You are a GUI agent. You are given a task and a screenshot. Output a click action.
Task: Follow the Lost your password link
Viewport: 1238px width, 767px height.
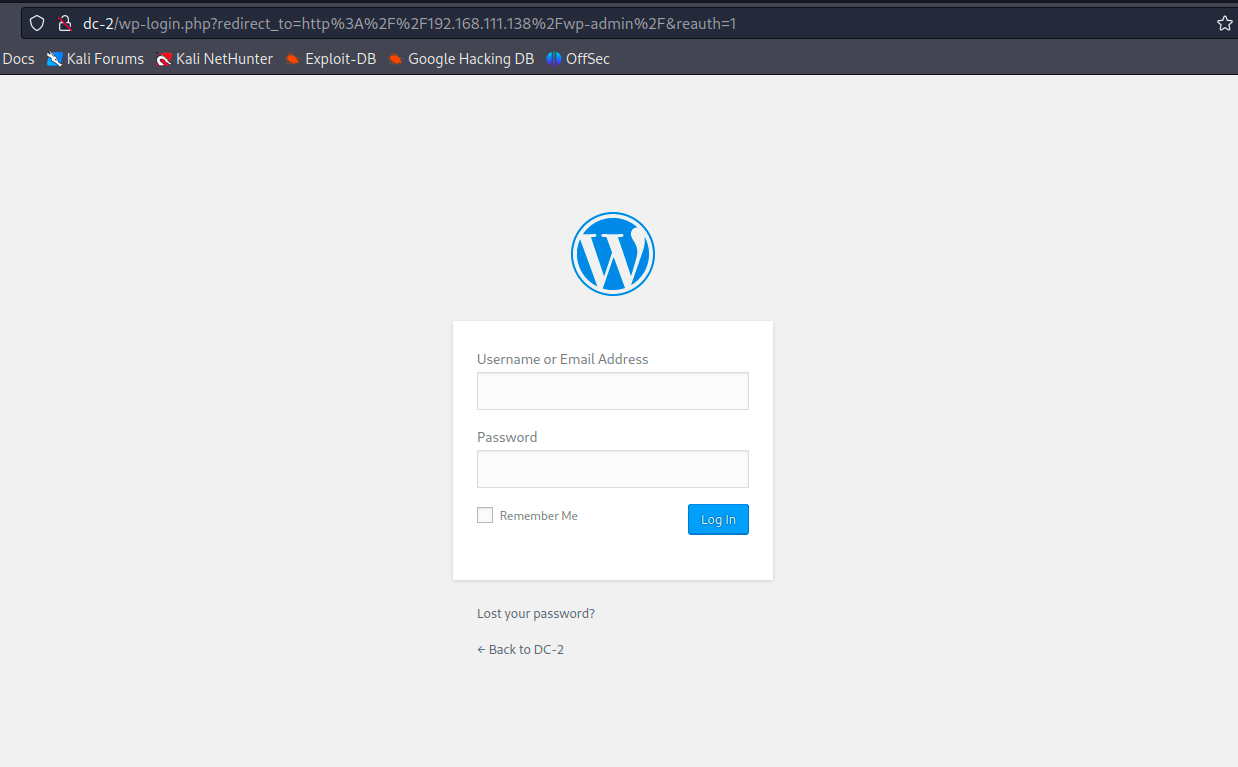(x=536, y=613)
